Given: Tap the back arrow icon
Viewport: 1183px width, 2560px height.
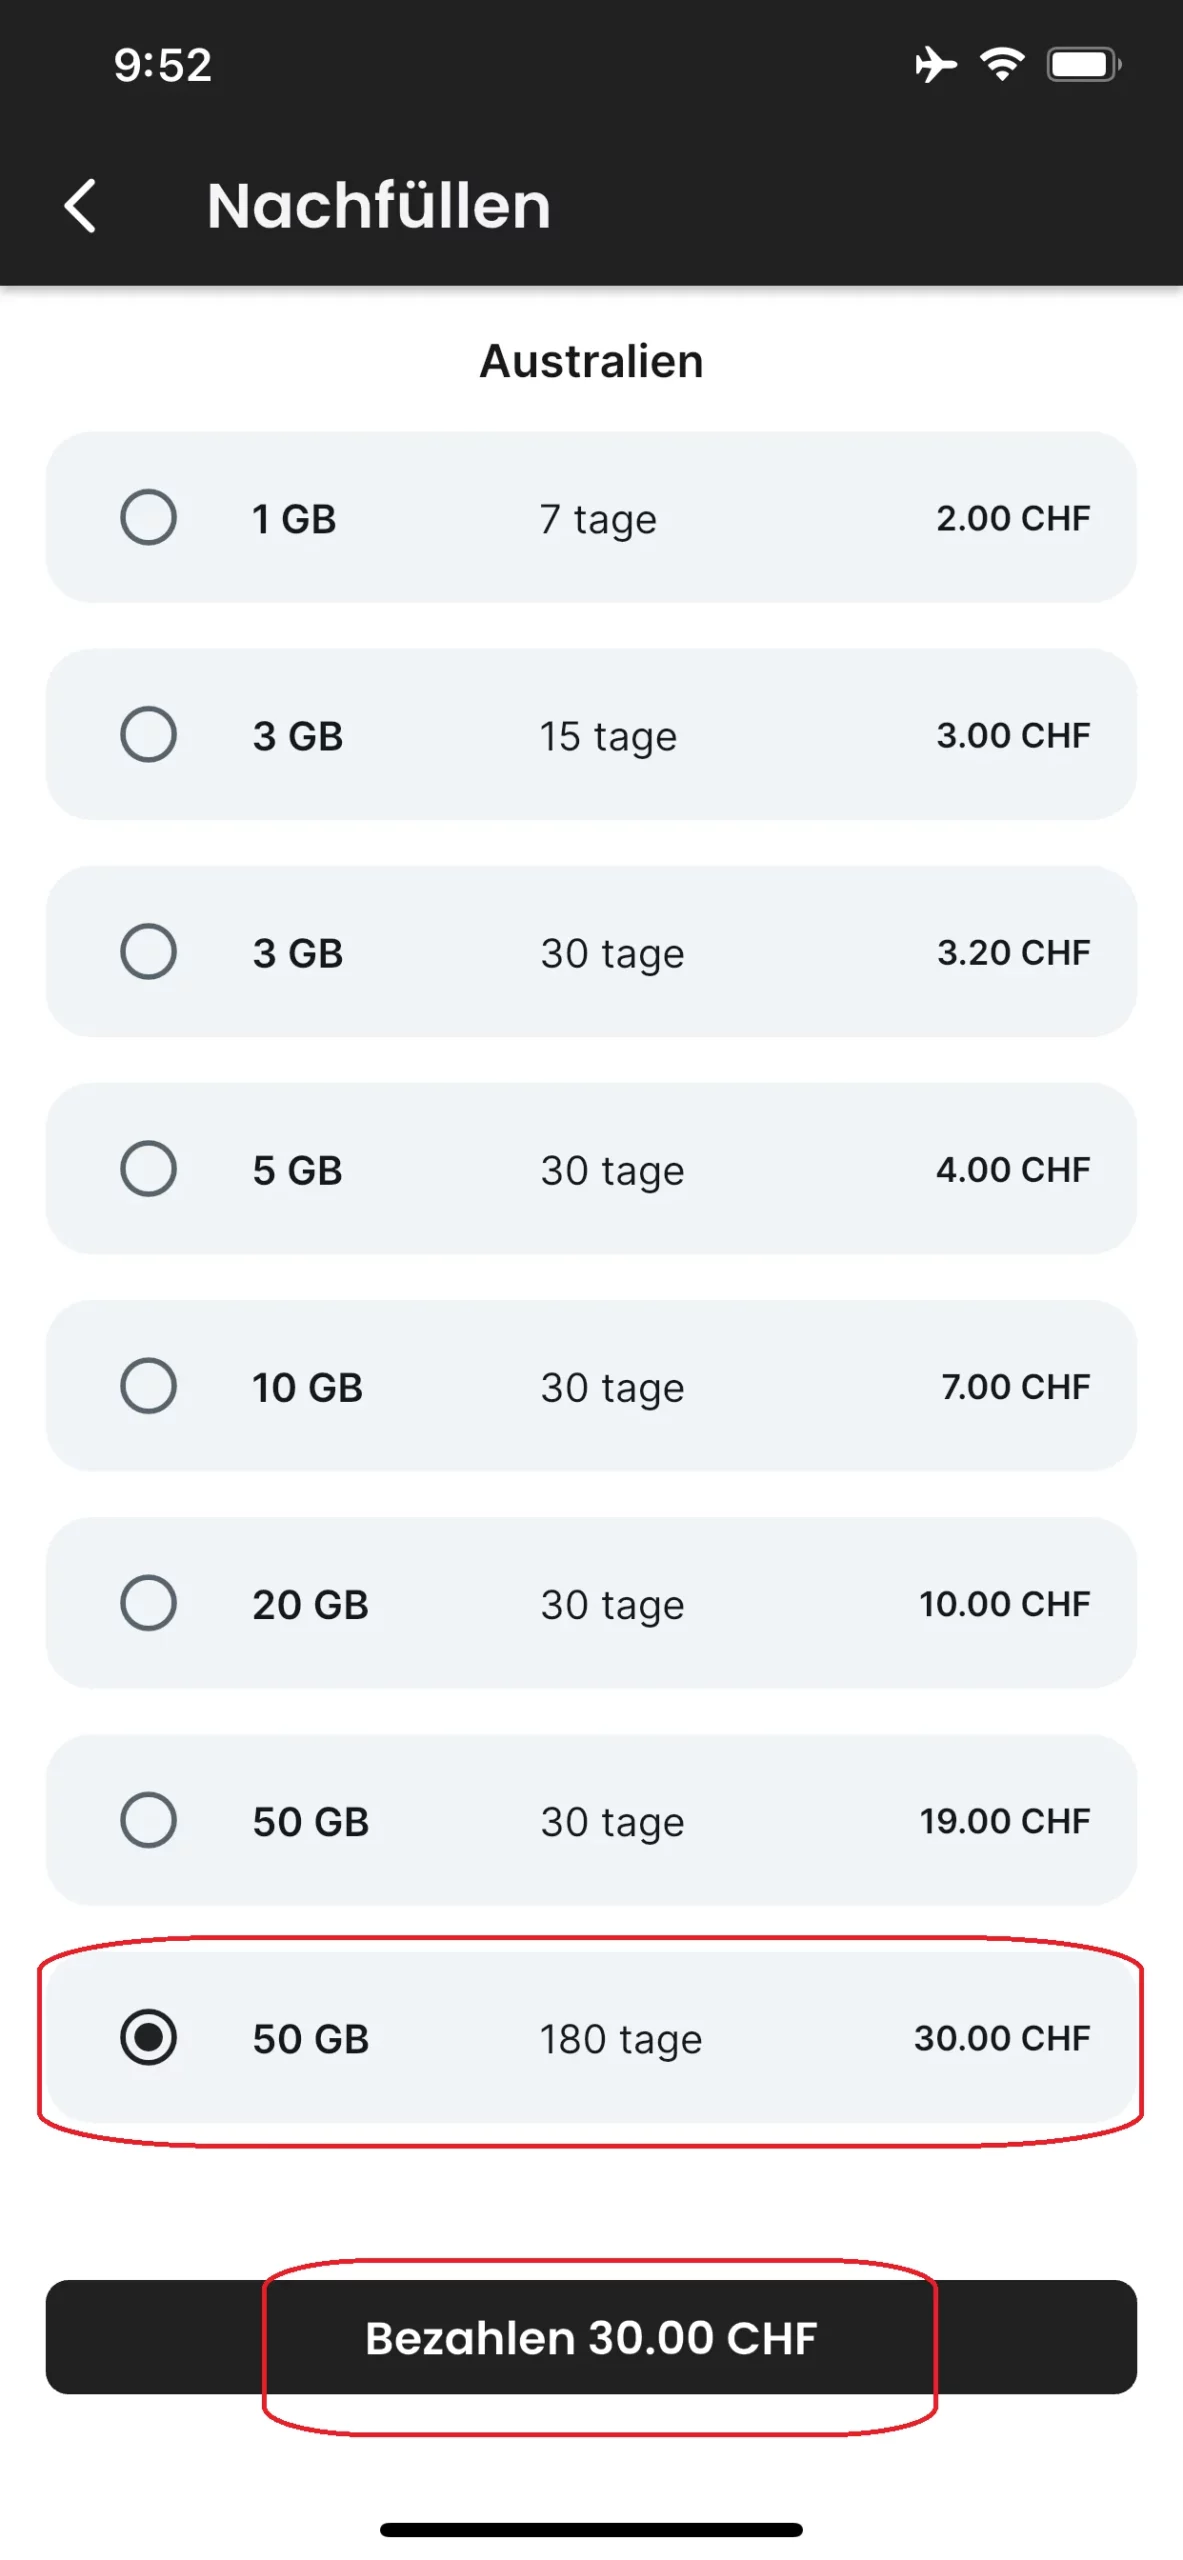Looking at the screenshot, I should click(80, 206).
